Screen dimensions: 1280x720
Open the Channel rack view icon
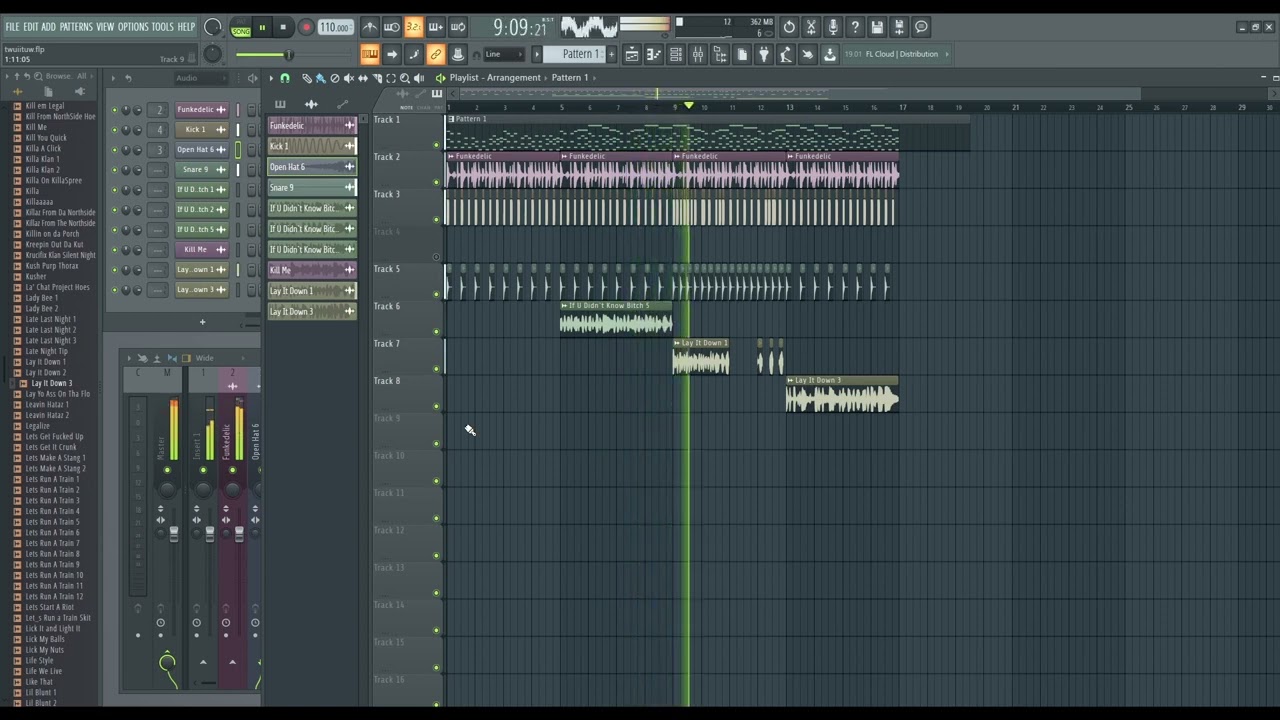(x=676, y=54)
